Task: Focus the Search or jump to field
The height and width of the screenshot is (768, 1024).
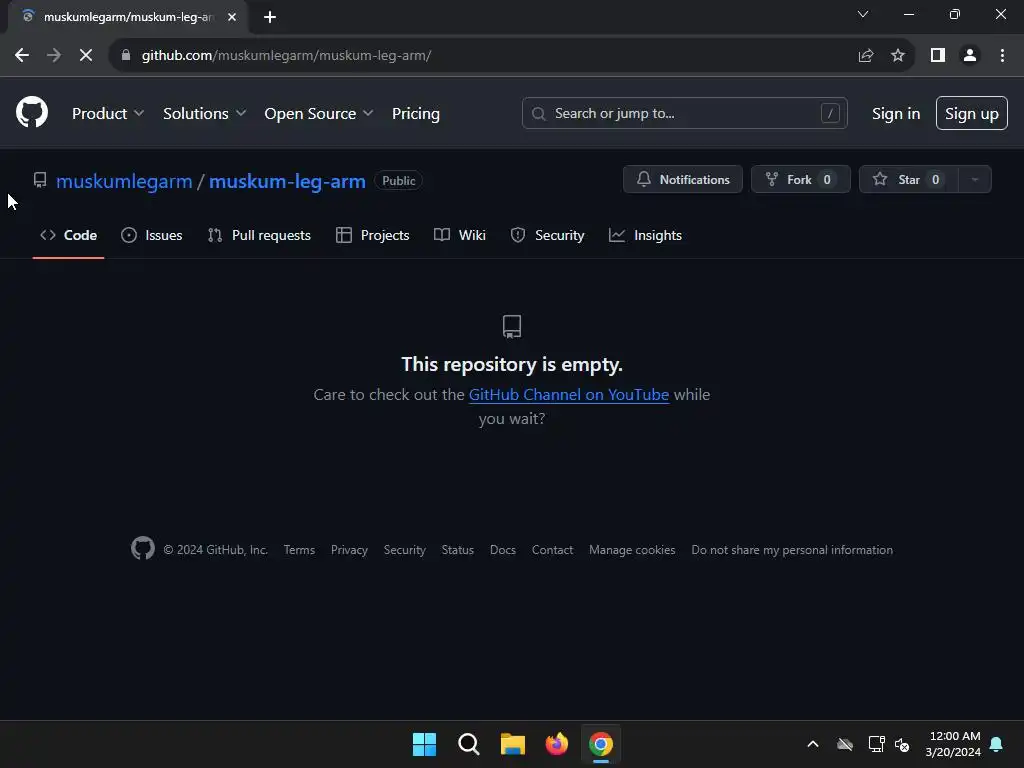Action: [684, 113]
